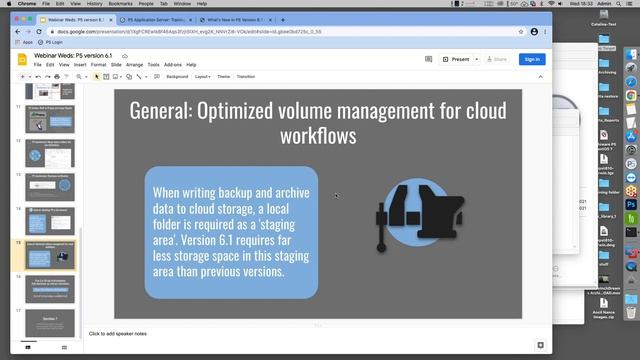Click the Undo arrow in toolbar
This screenshot has width=640, height=360.
[x=38, y=77]
